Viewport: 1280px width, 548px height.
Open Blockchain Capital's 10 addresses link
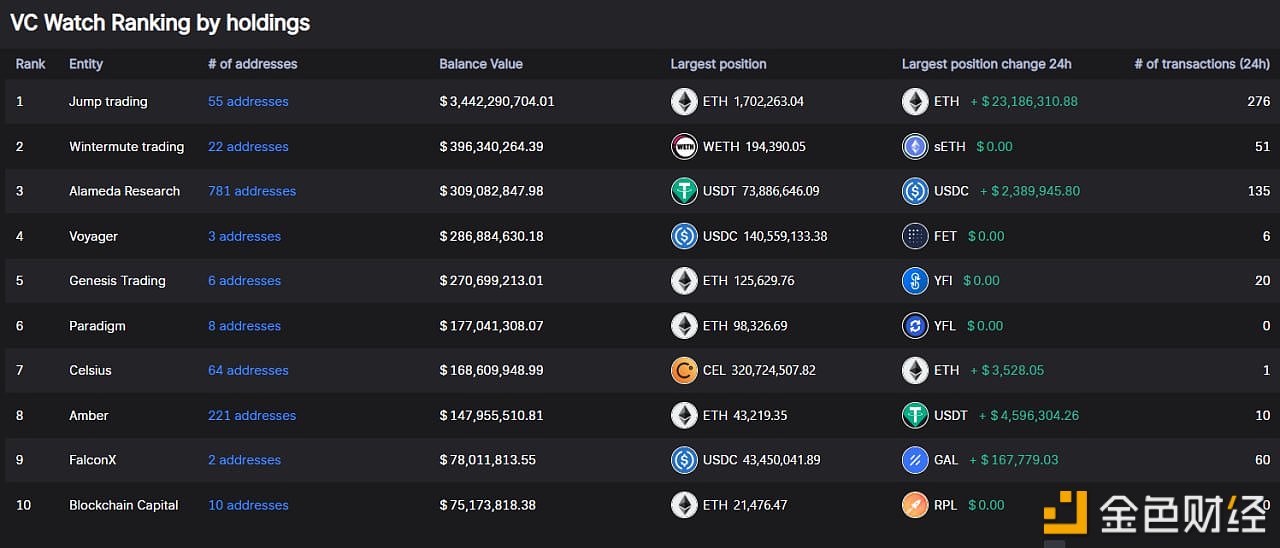(x=248, y=505)
